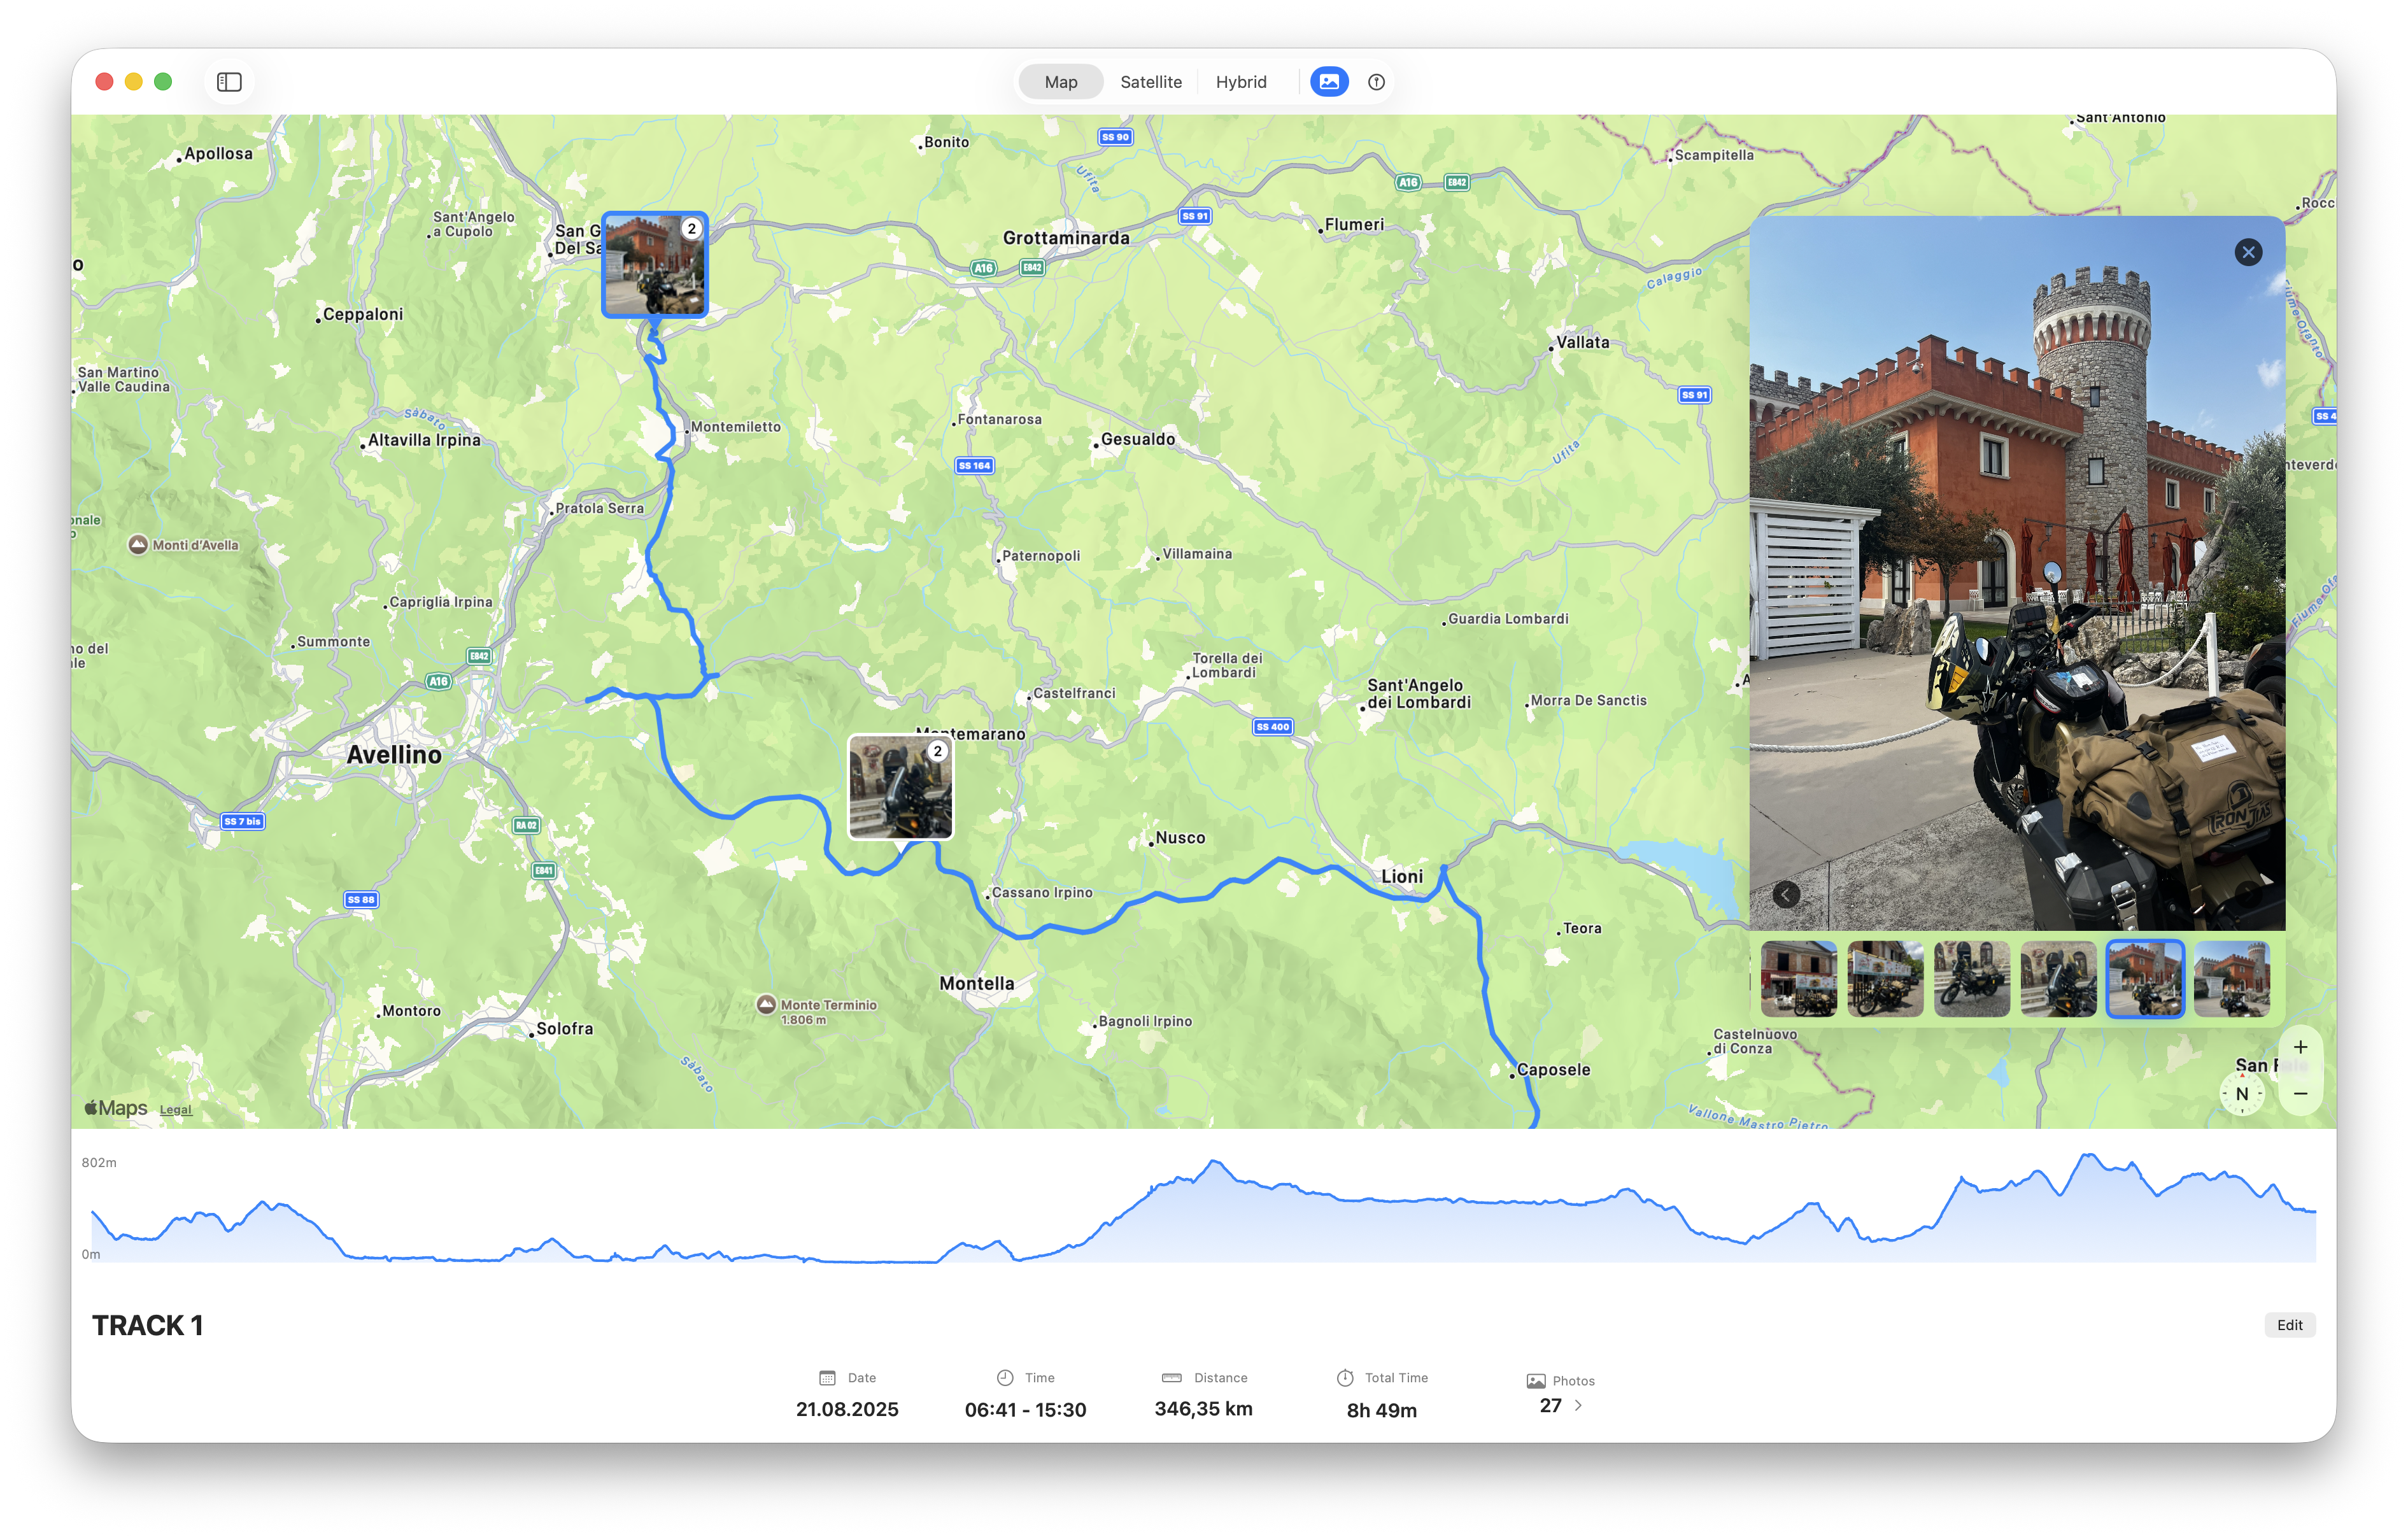Enable Hybrid map view
This screenshot has height=1537, width=2408.
(x=1241, y=81)
